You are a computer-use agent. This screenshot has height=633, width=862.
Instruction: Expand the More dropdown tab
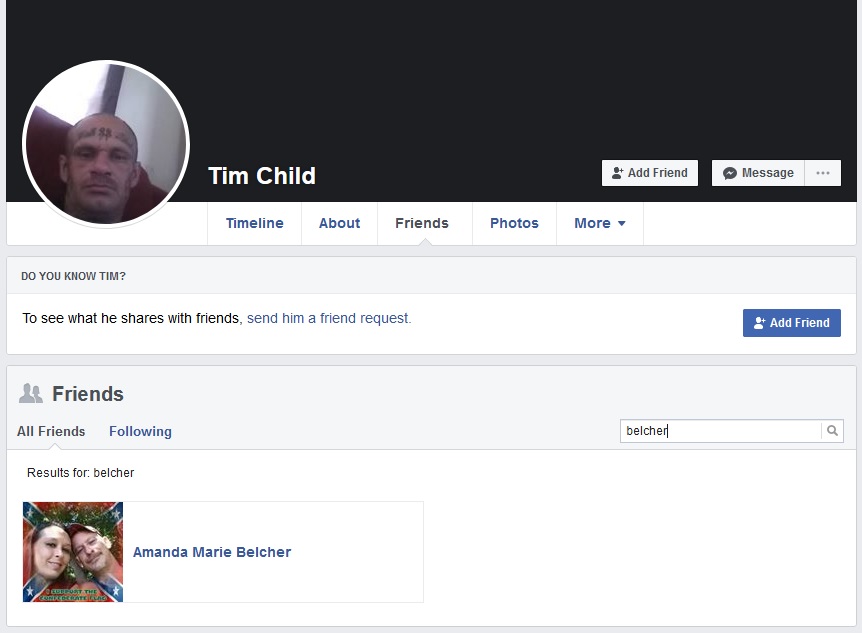[600, 223]
